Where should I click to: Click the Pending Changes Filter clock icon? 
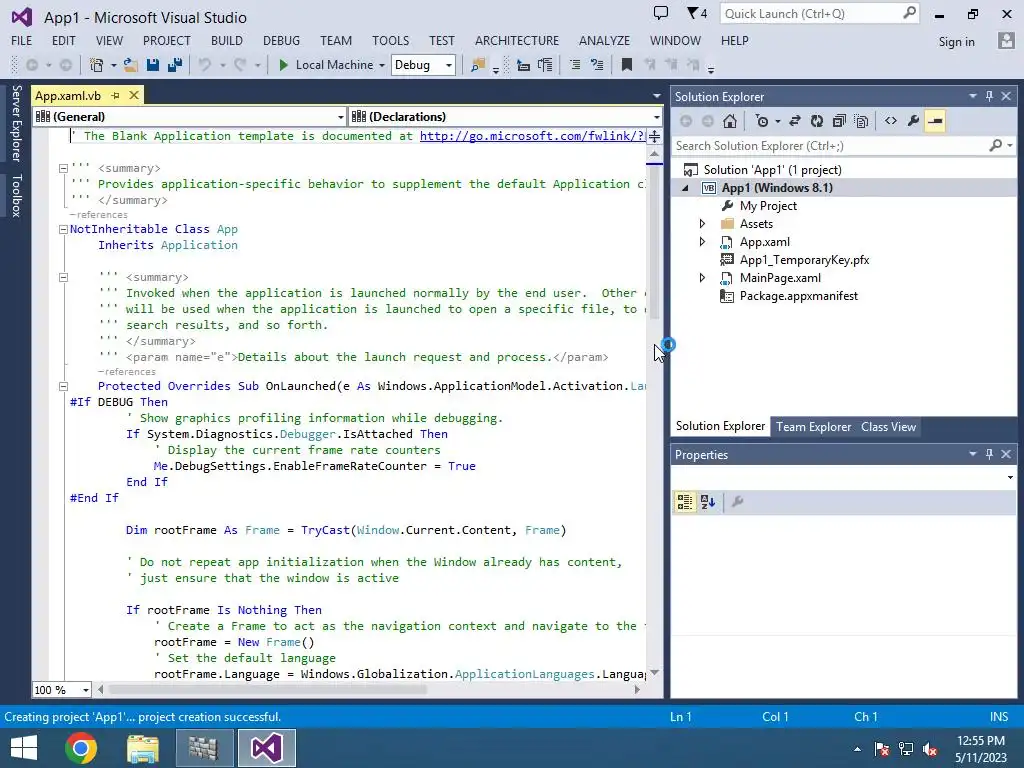point(762,121)
